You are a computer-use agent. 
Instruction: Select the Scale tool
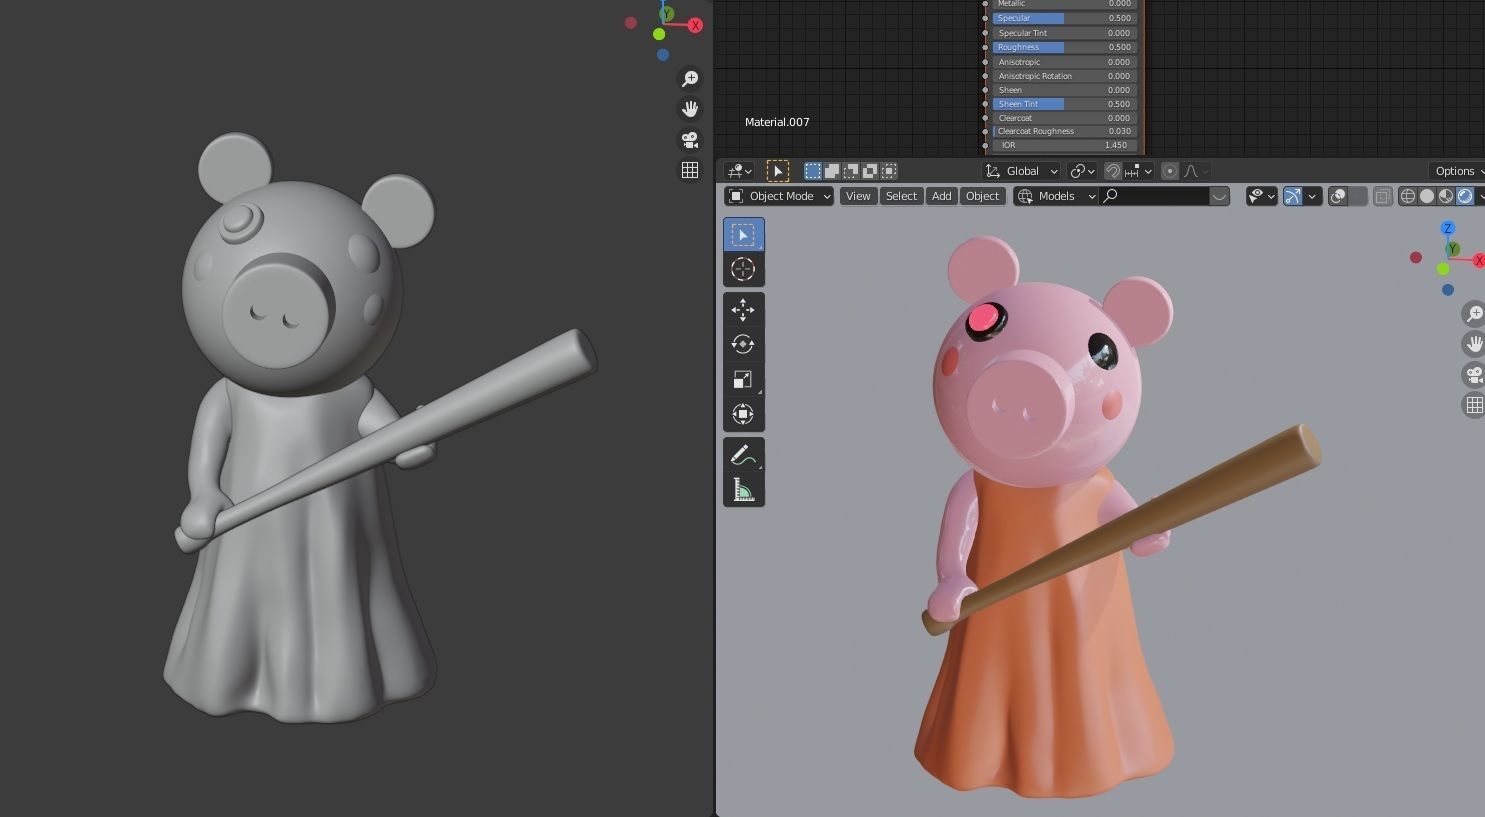(x=743, y=379)
